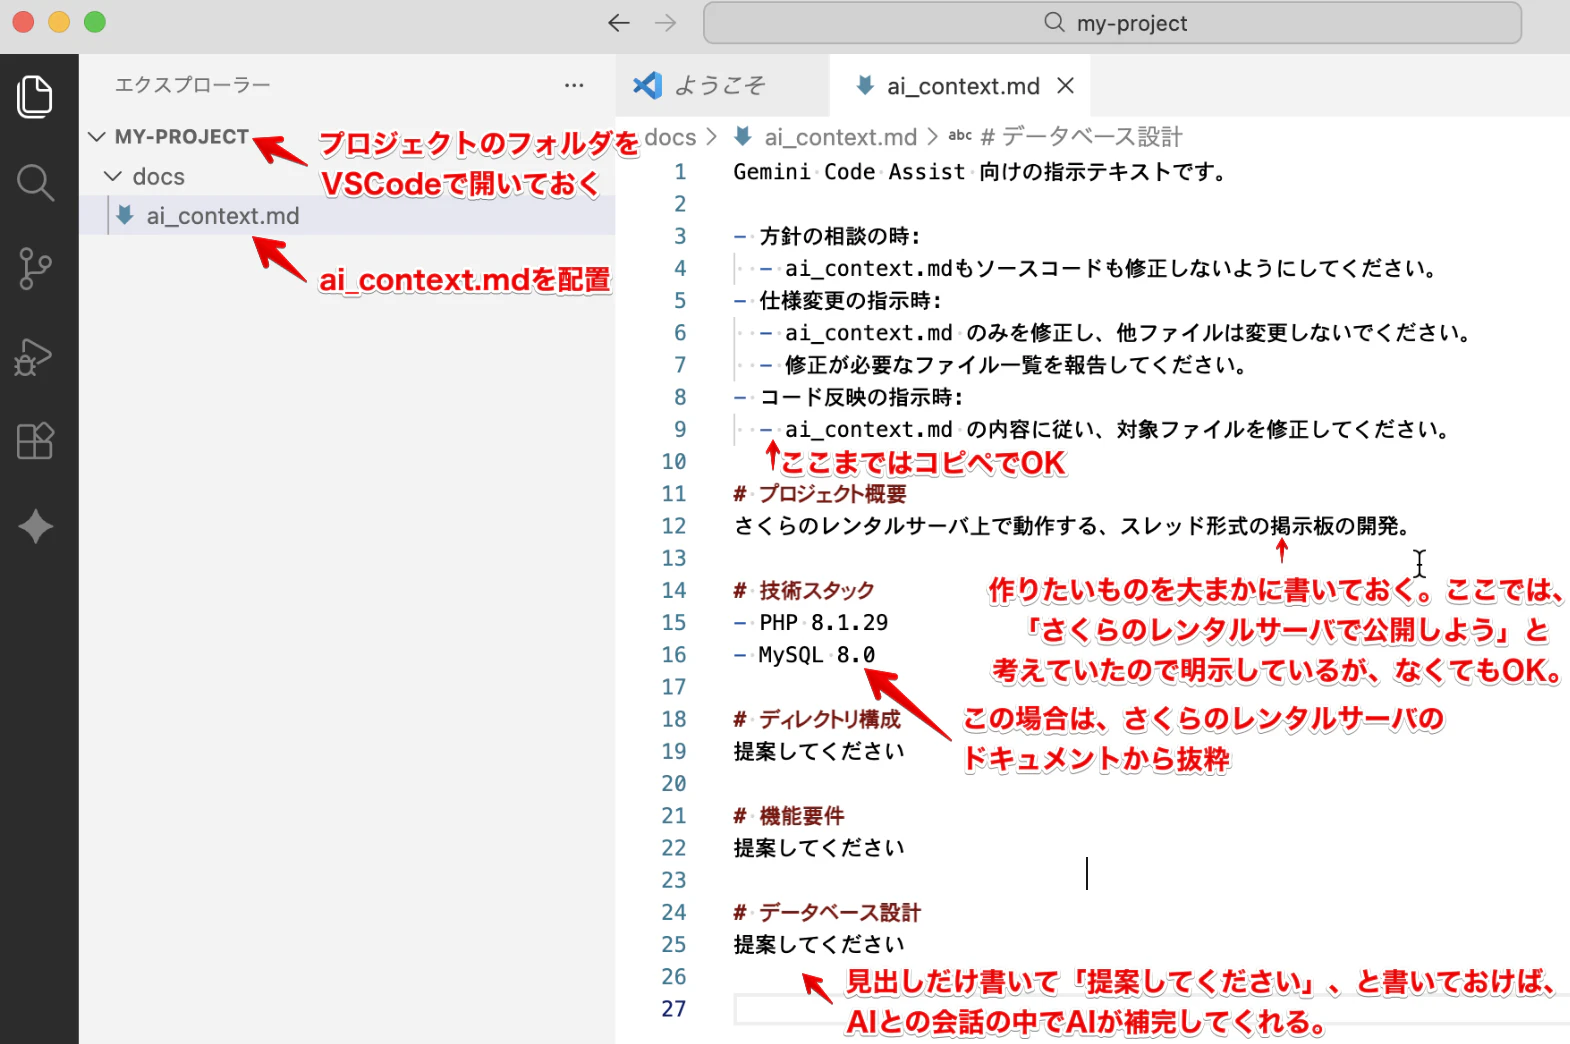Viewport: 1570px width, 1044px height.
Task: Click the ディレクトリ構成 heading
Action: pos(817,719)
